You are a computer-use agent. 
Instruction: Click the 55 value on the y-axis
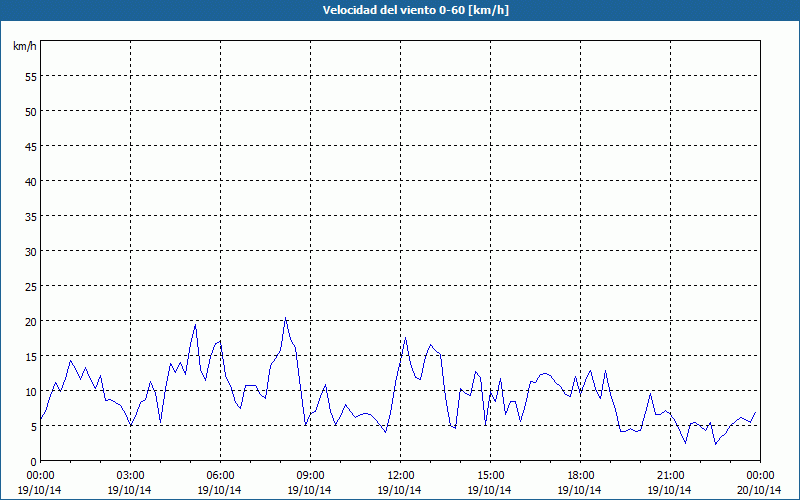point(31,77)
